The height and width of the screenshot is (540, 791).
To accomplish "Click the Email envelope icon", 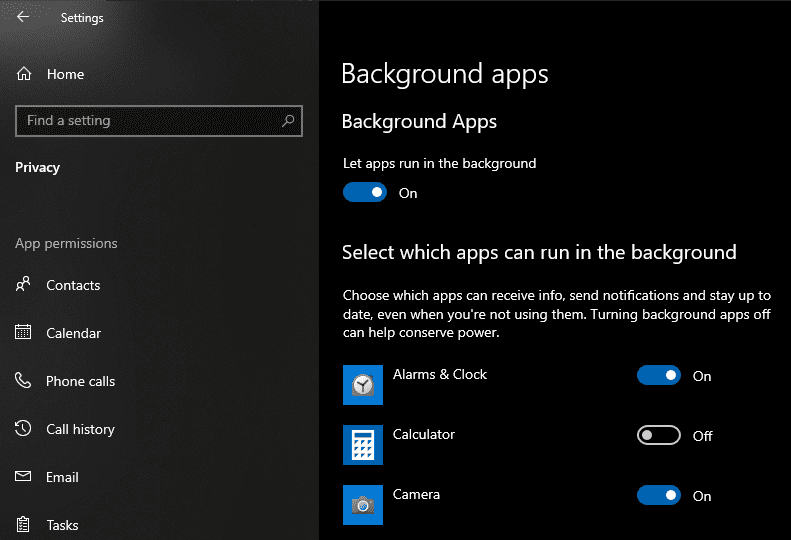I will (x=23, y=476).
